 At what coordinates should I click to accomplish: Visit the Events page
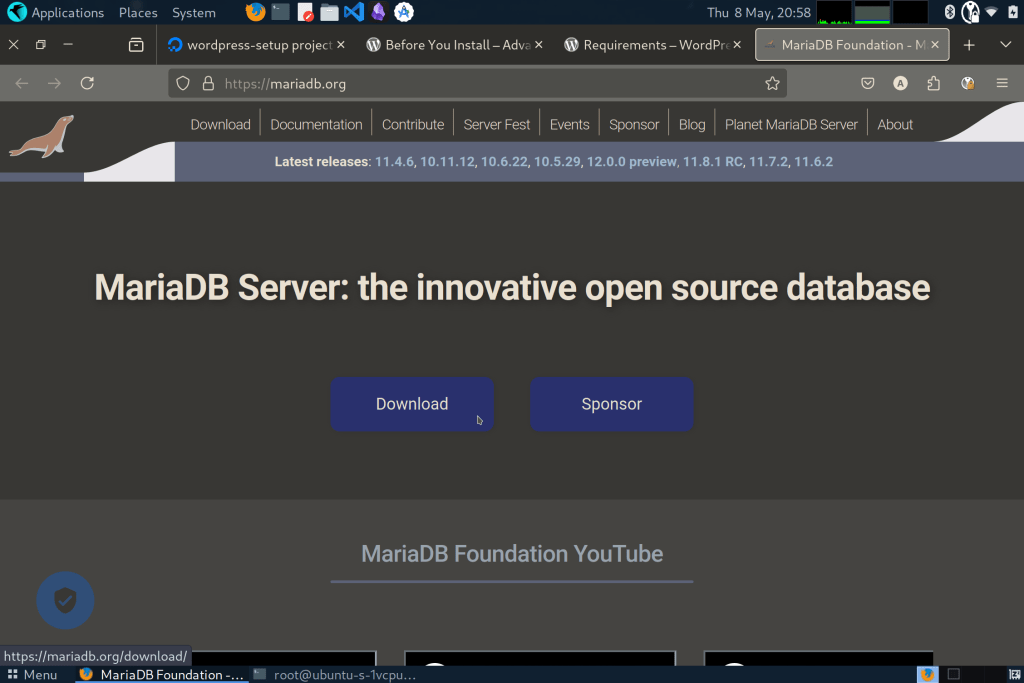point(569,124)
